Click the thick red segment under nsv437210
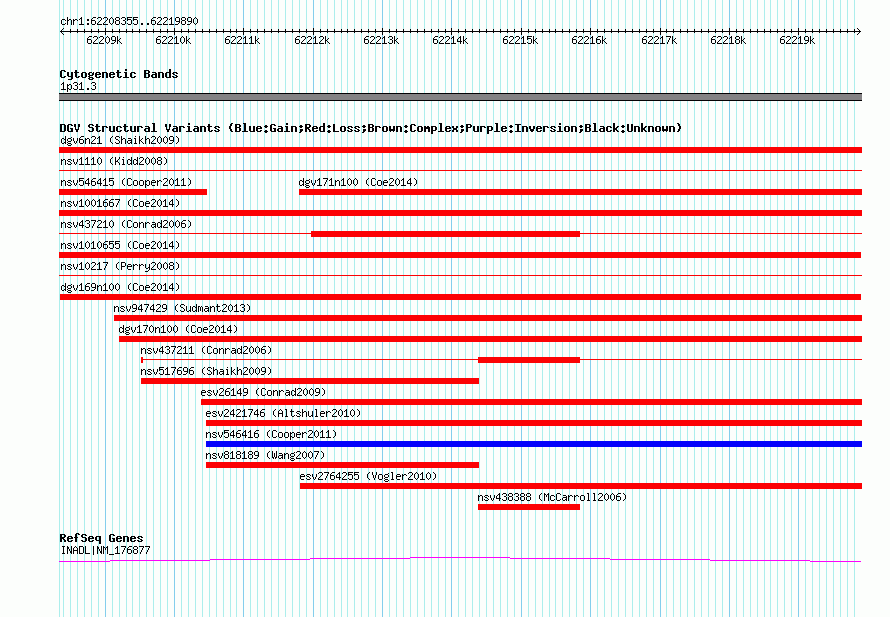The height and width of the screenshot is (617, 890). tap(446, 234)
